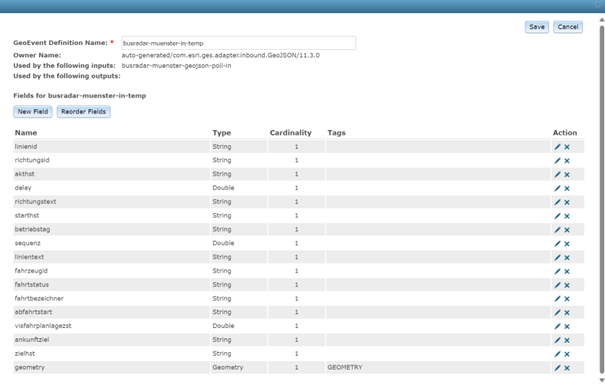Image resolution: width=605 pixels, height=384 pixels.
Task: Select the 'zielhst' name cell
Action: (112, 354)
